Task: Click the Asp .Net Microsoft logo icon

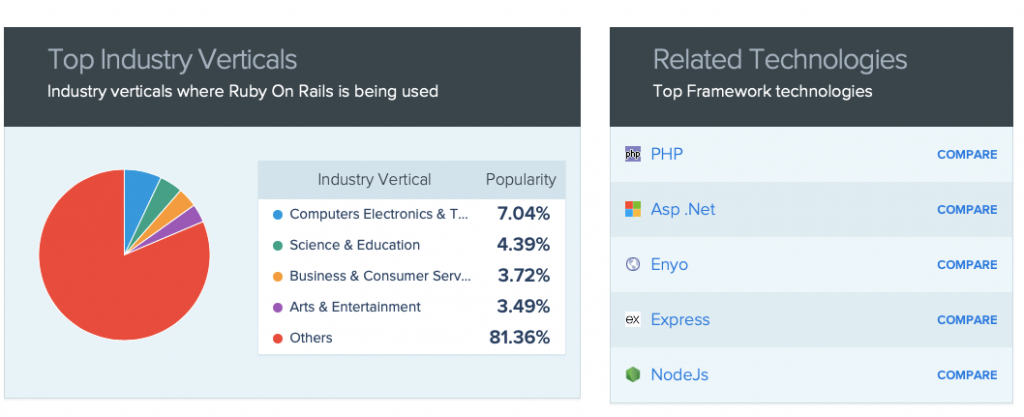Action: [x=632, y=209]
